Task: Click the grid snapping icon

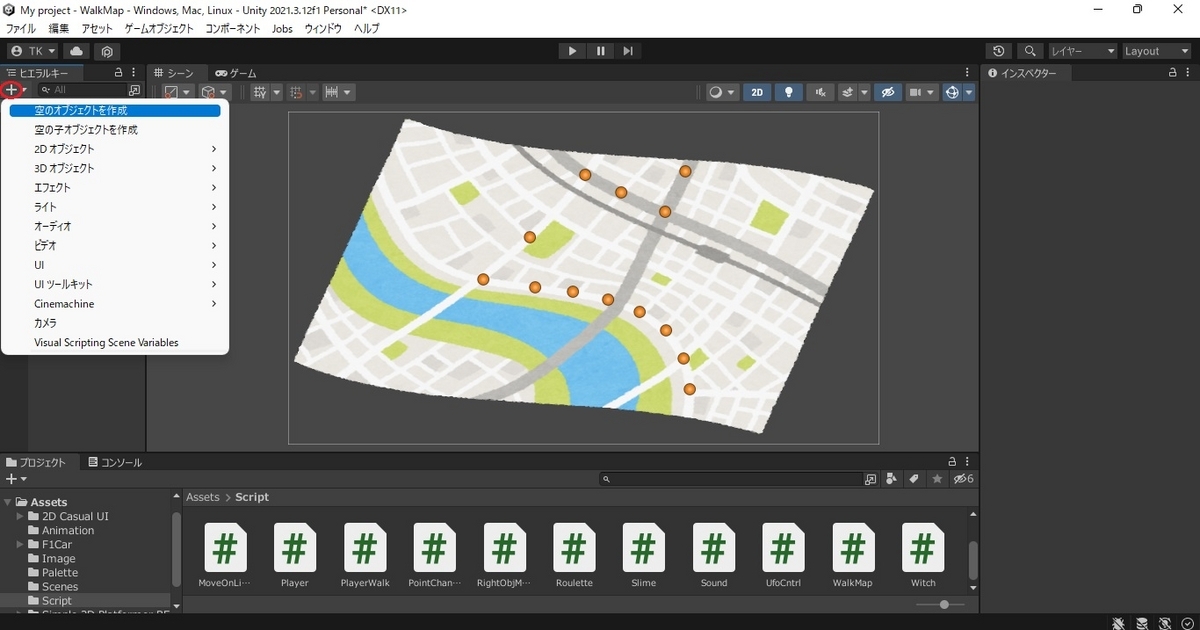Action: tap(296, 92)
